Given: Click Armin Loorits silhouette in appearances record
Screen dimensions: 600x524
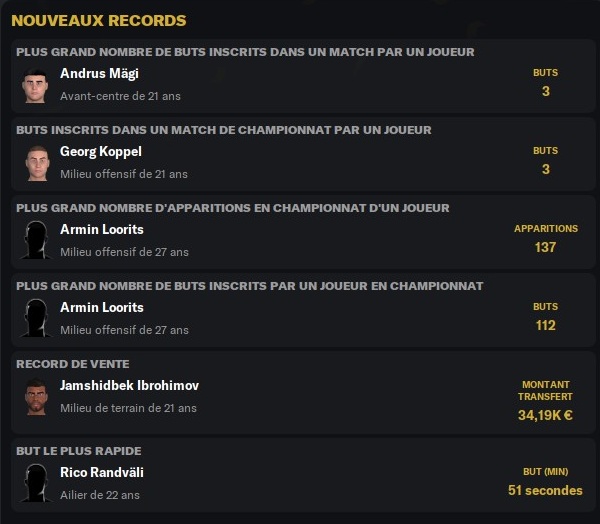Looking at the screenshot, I should pyautogui.click(x=36, y=240).
